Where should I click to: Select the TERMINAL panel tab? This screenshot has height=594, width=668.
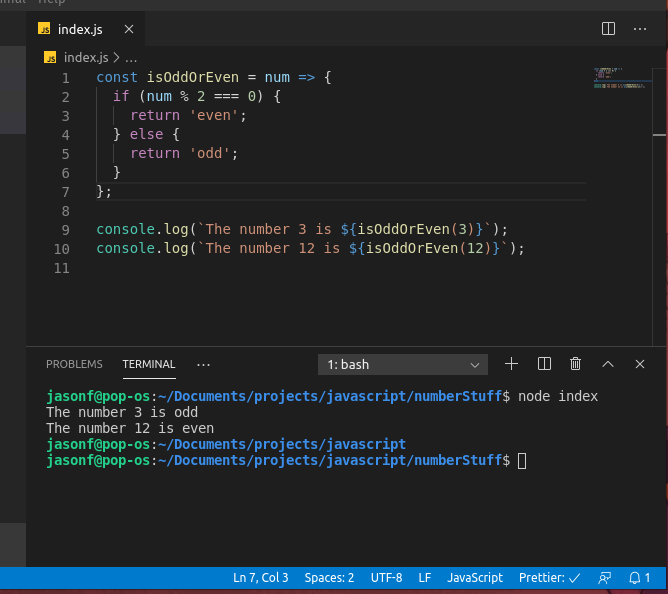coord(149,364)
